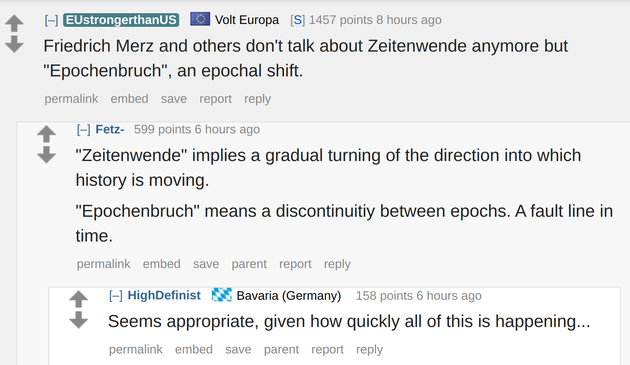Image resolution: width=630 pixels, height=365 pixels.
Task: Click the Bavaria flag flair icon
Action: 222,295
